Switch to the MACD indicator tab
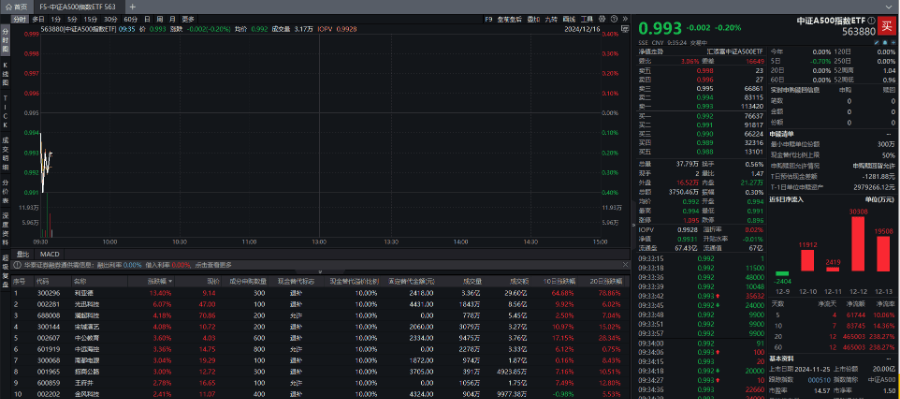This screenshot has height=399, width=900. click(49, 254)
